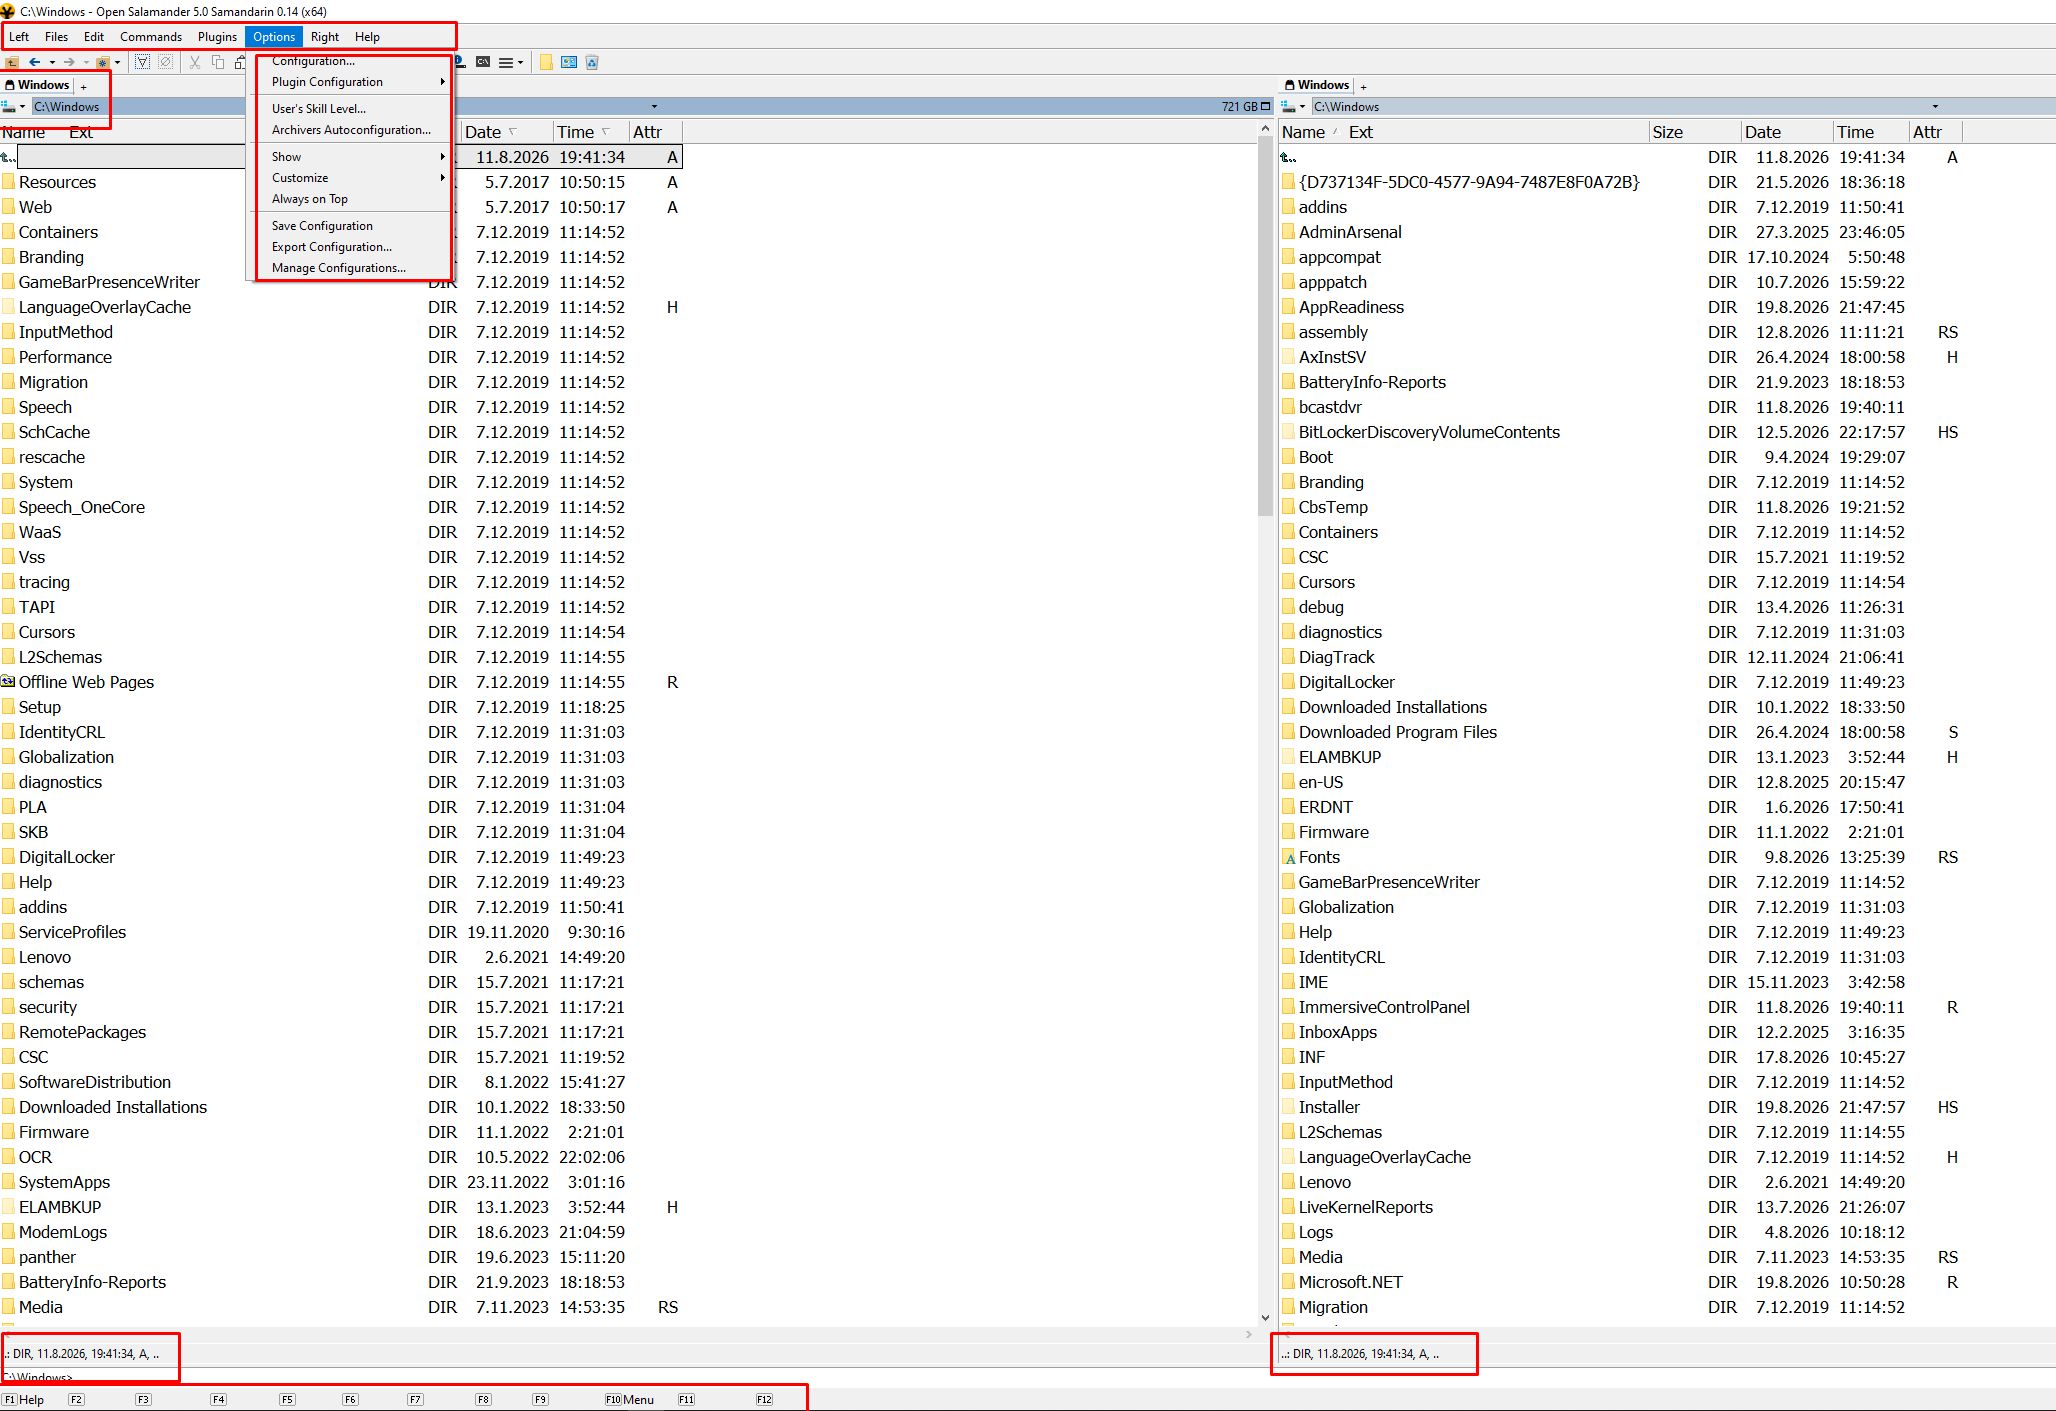Viewport: 2056px width, 1411px height.
Task: Switch to the left panel Windows tab
Action: click(x=38, y=85)
